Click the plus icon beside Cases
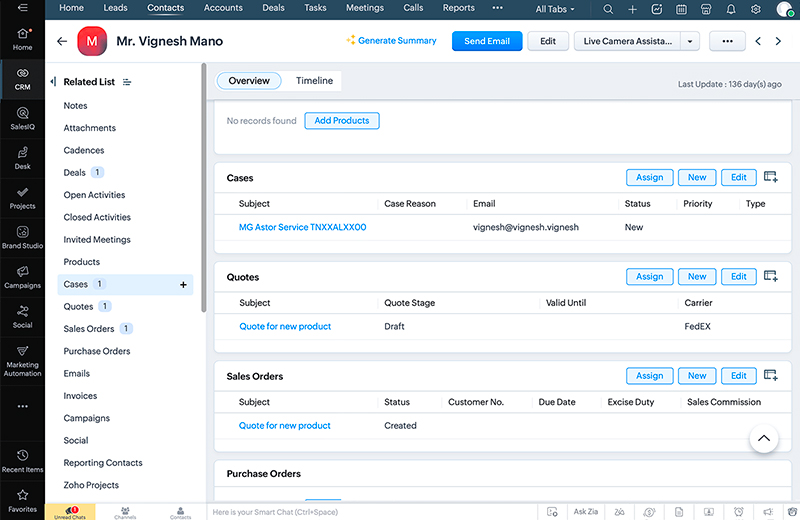The image size is (800, 520). pos(183,285)
